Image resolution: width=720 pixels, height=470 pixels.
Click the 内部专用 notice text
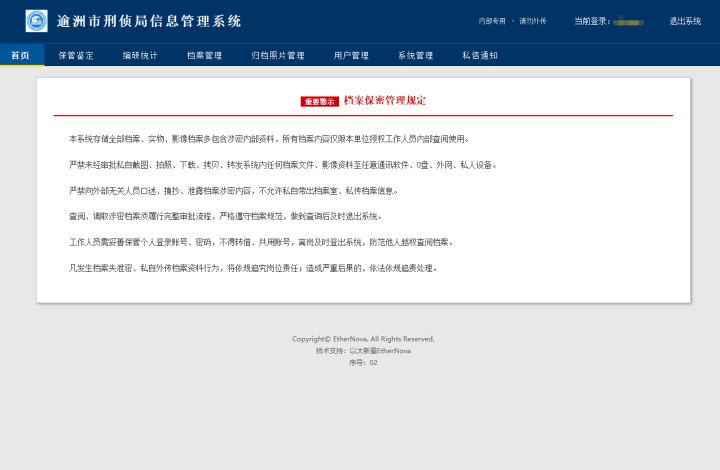coord(492,21)
